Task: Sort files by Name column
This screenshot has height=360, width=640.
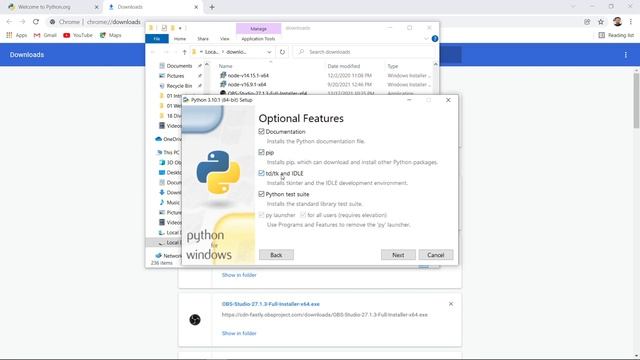Action: pos(225,66)
